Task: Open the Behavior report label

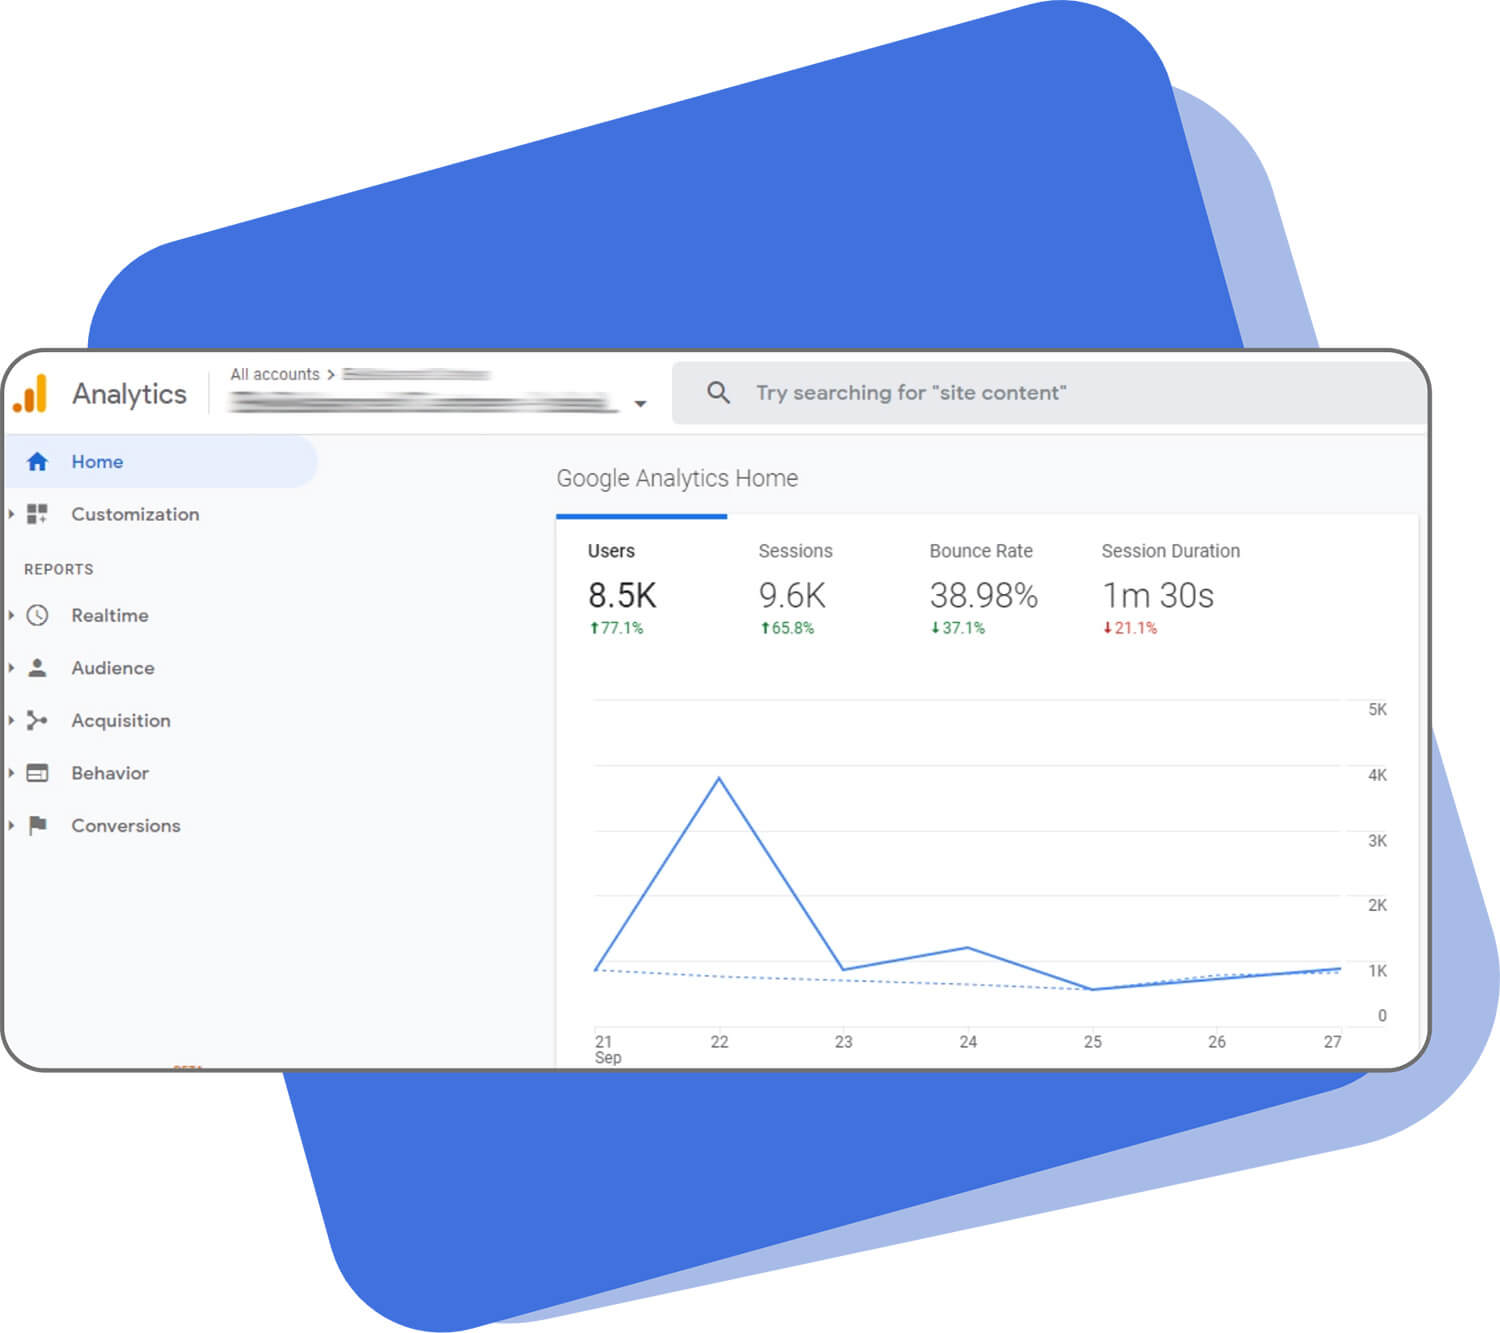Action: [110, 773]
